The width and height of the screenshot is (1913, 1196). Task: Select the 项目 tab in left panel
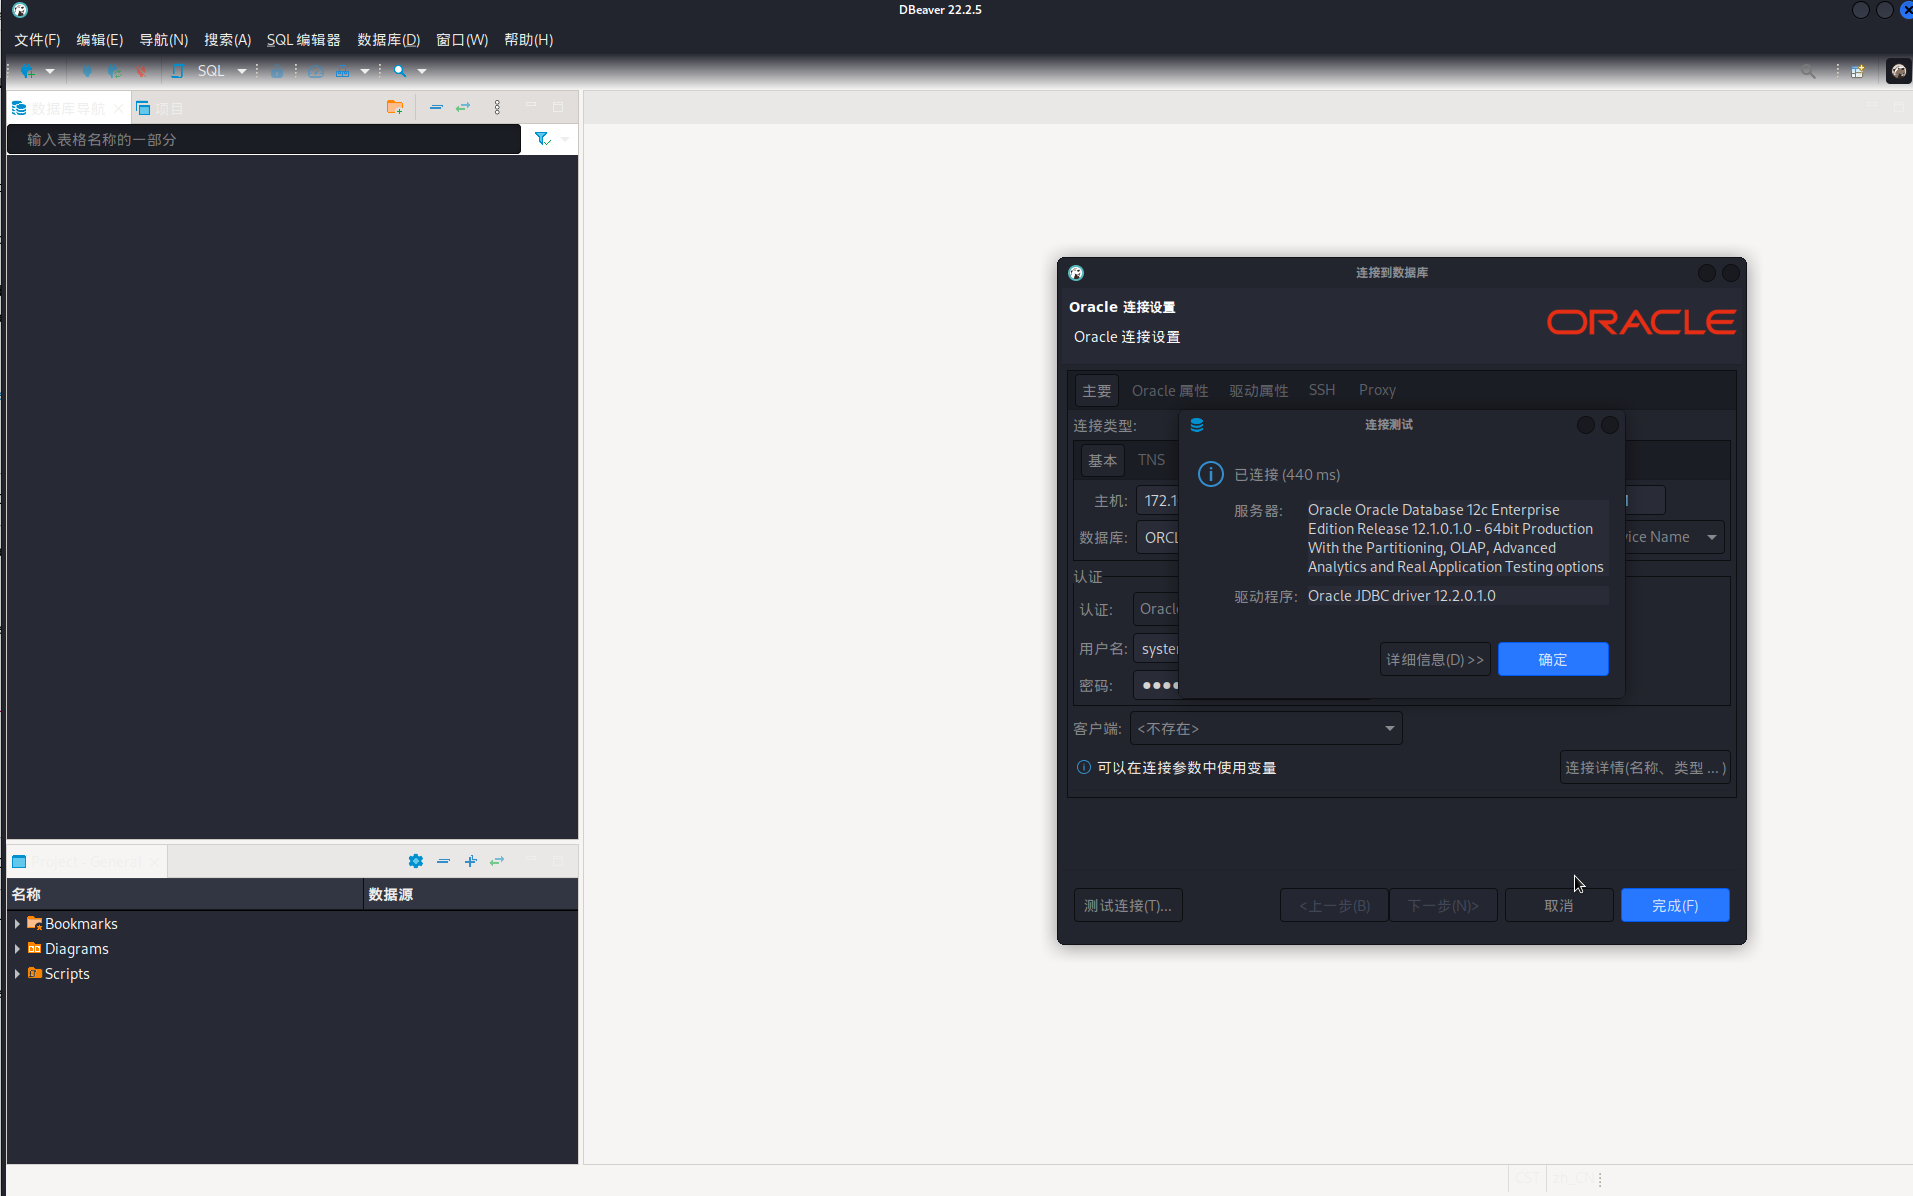[160, 108]
